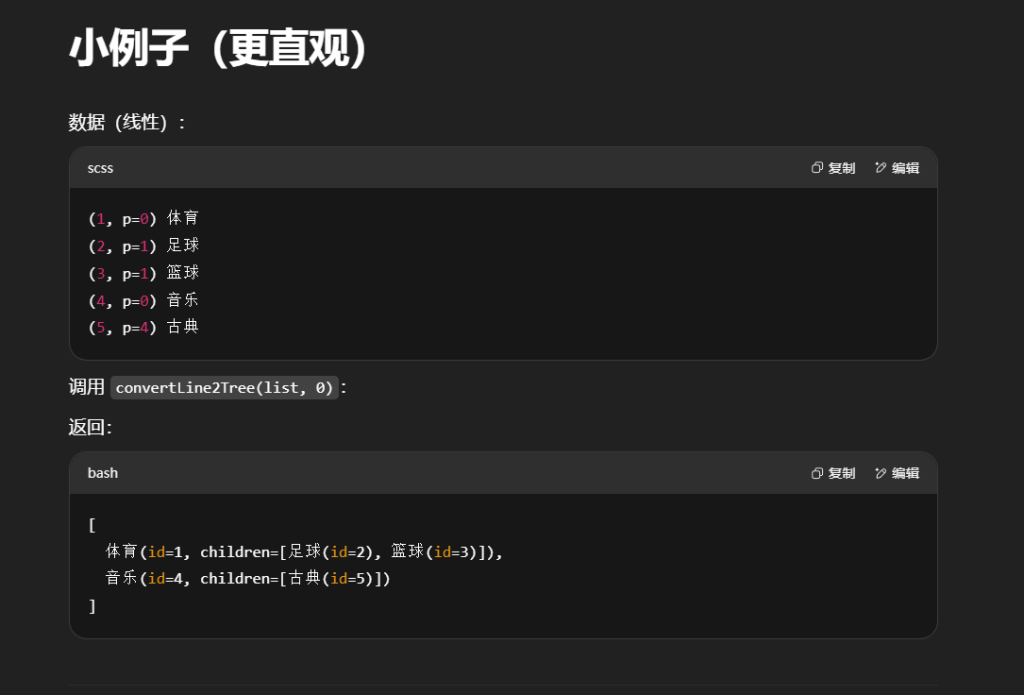Click the convertLine2Tree(list, 0) inline code
The image size is (1024, 695).
coord(224,387)
